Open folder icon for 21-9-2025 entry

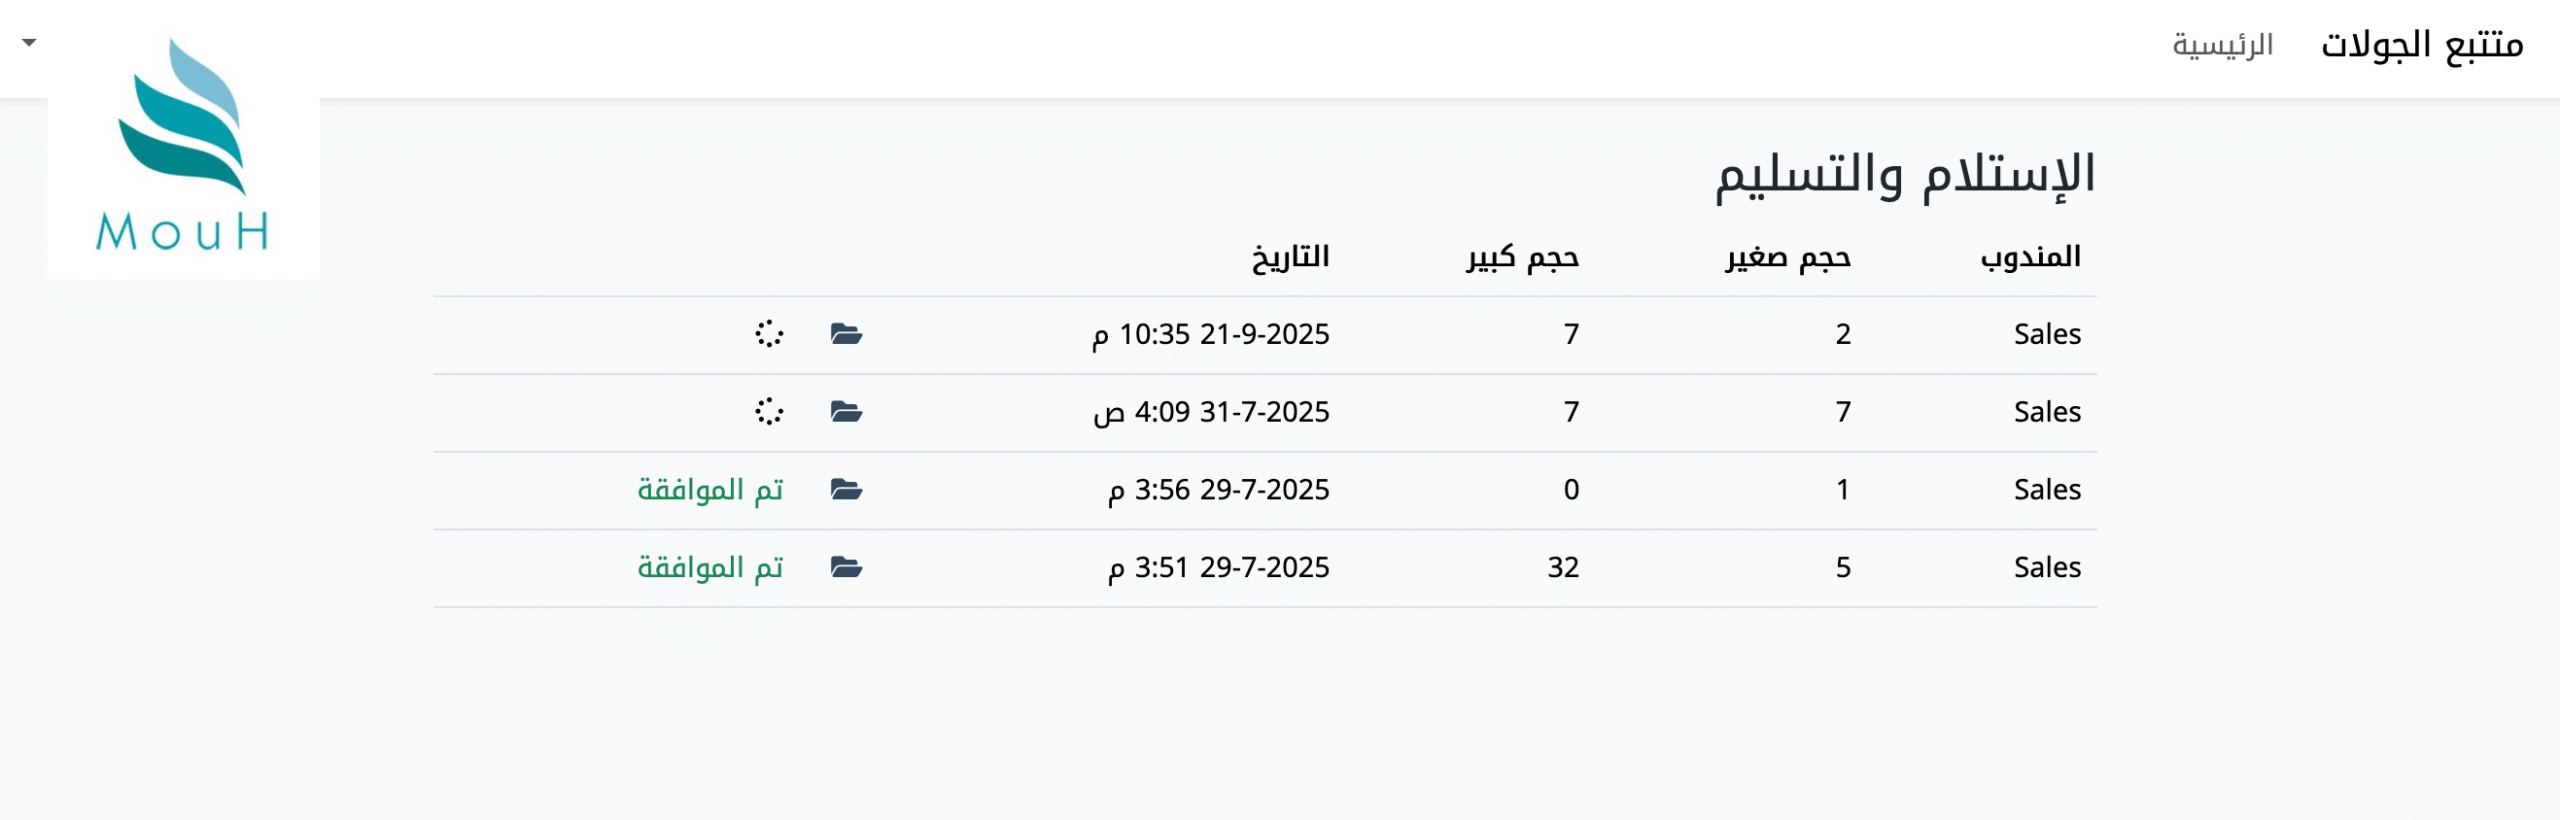point(846,334)
